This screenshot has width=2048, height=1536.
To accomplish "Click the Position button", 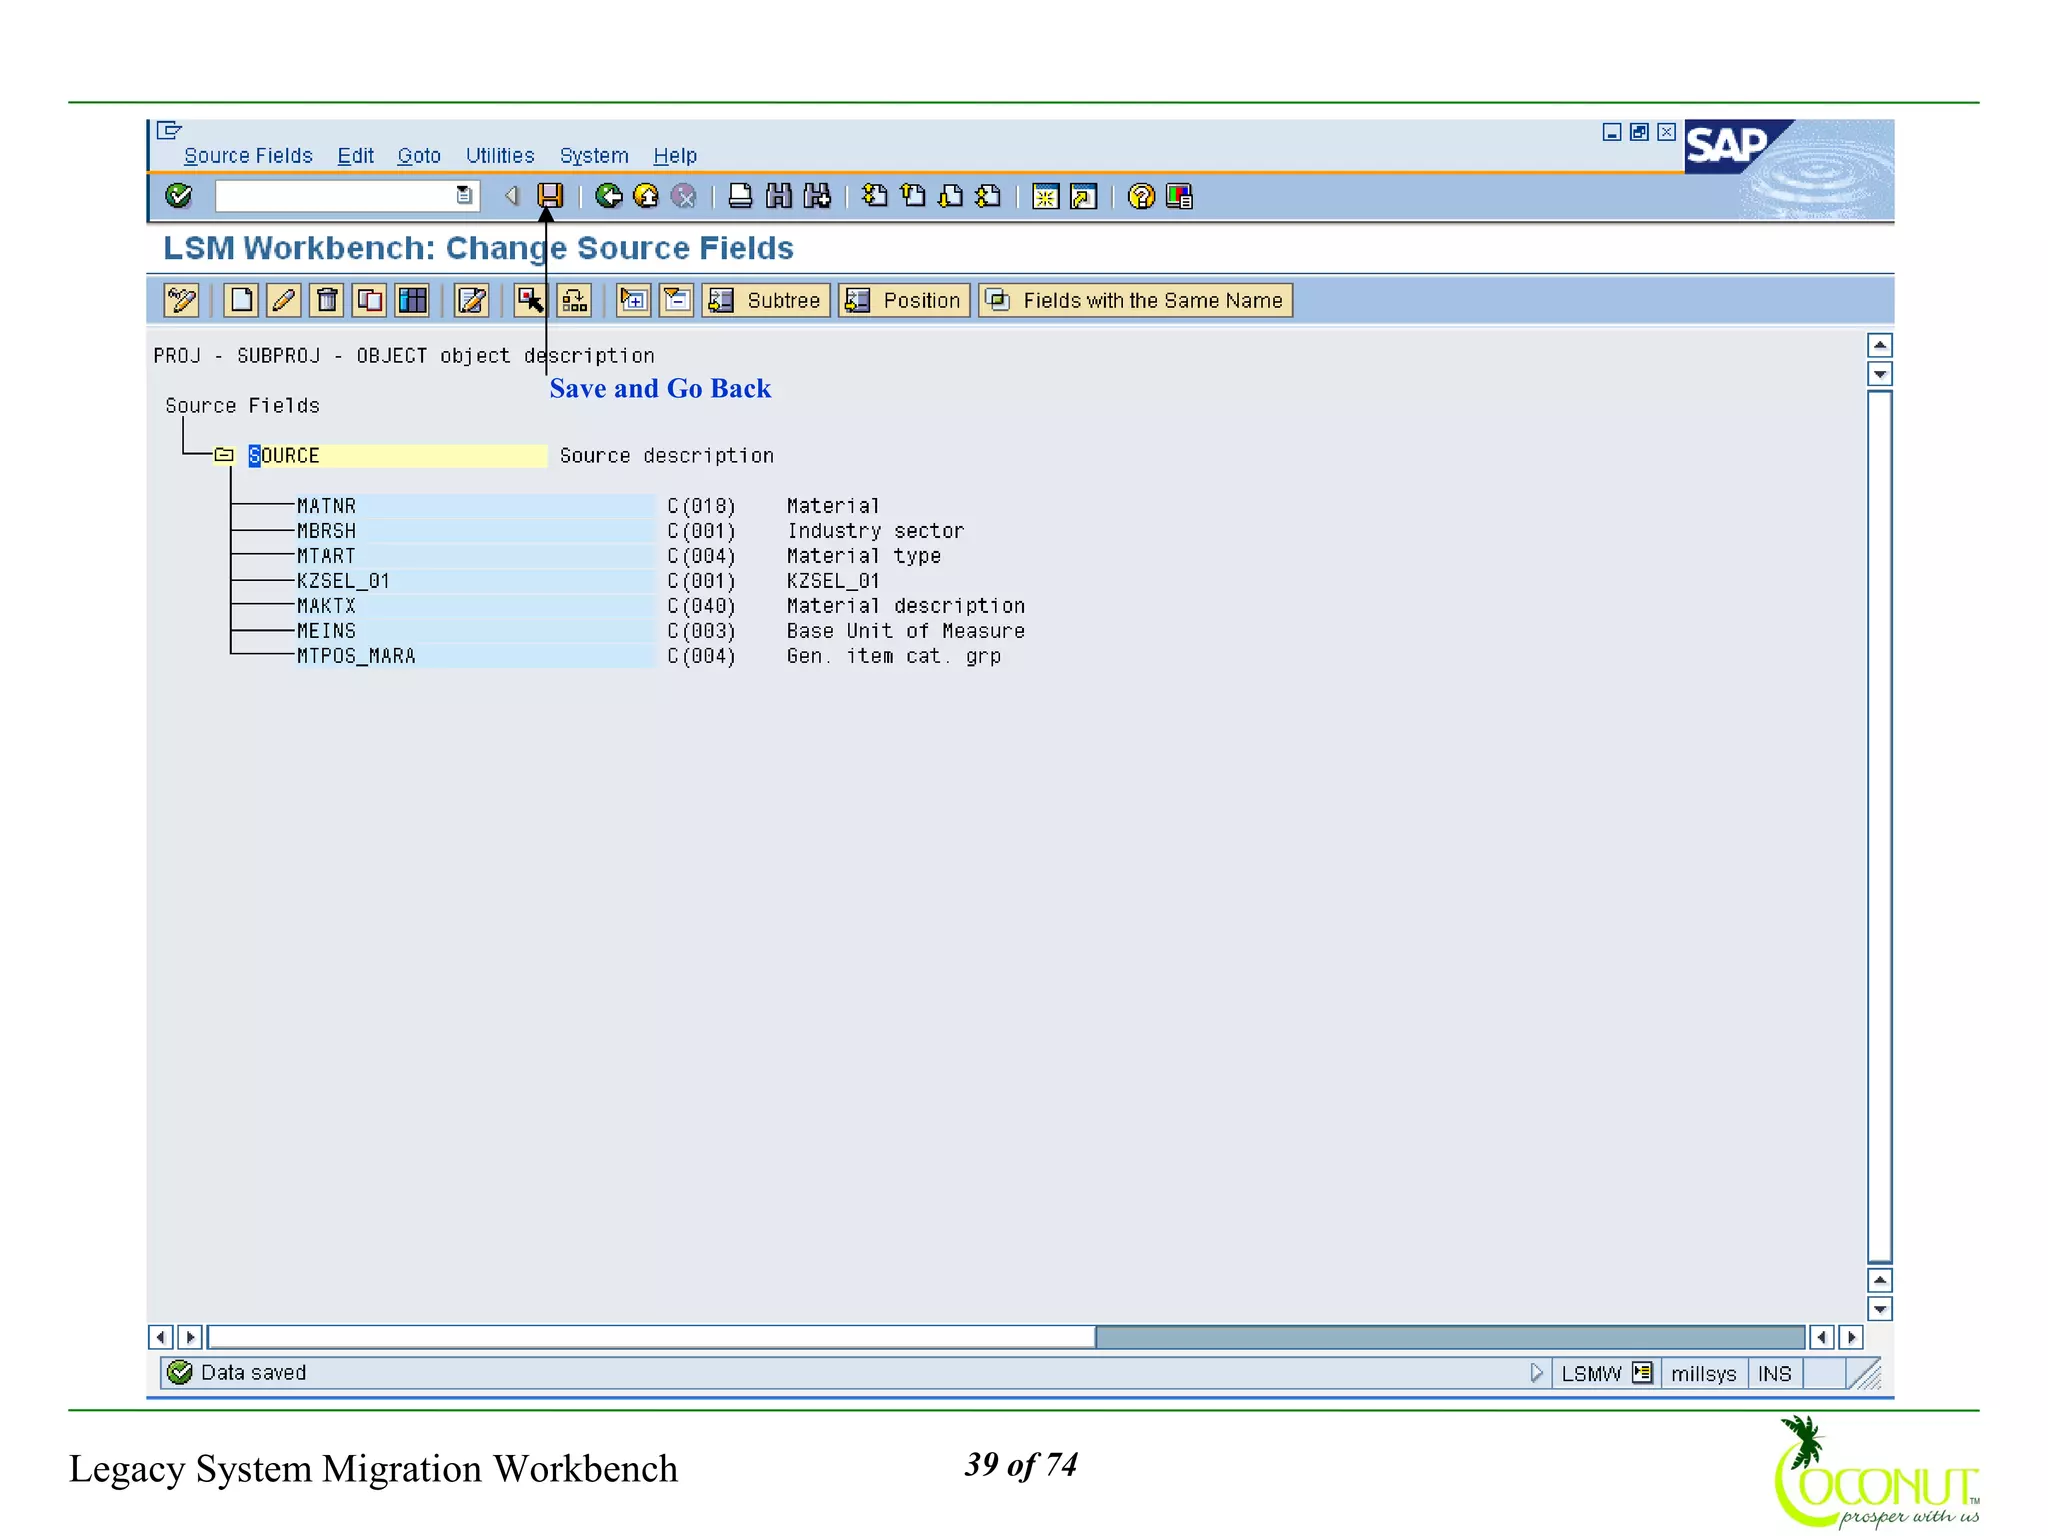I will [x=903, y=300].
